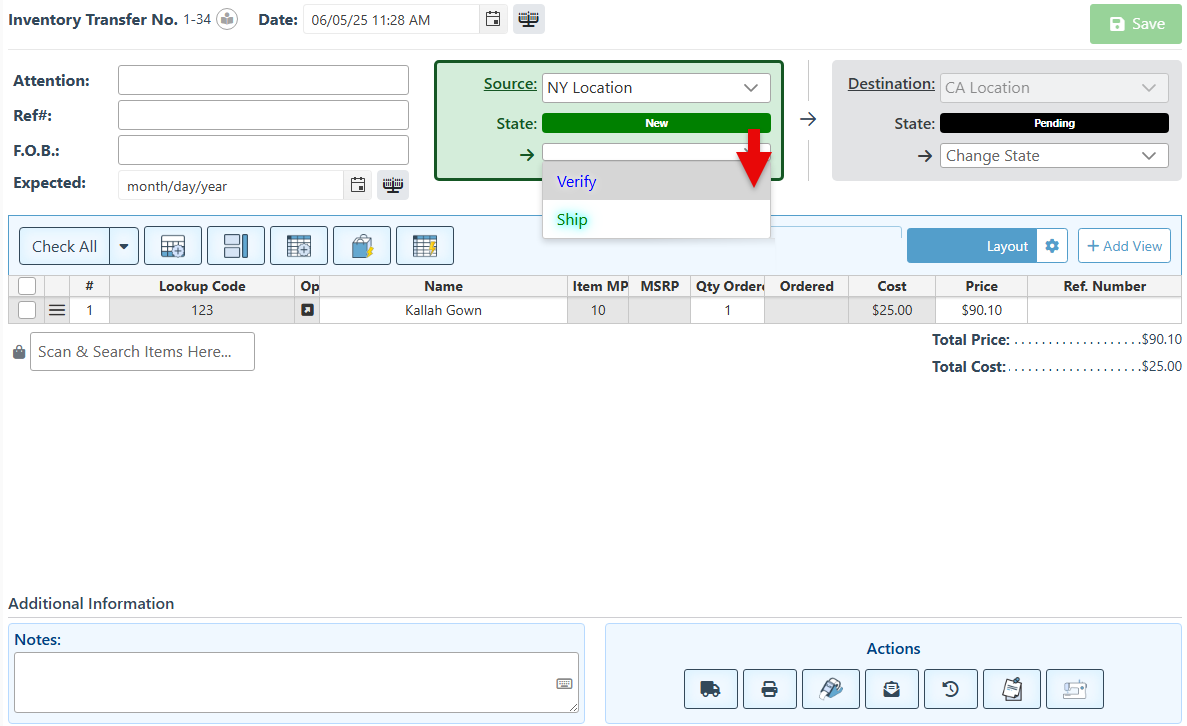1187x726 pixels.
Task: Open the calendar picker for Expected date
Action: tap(357, 185)
